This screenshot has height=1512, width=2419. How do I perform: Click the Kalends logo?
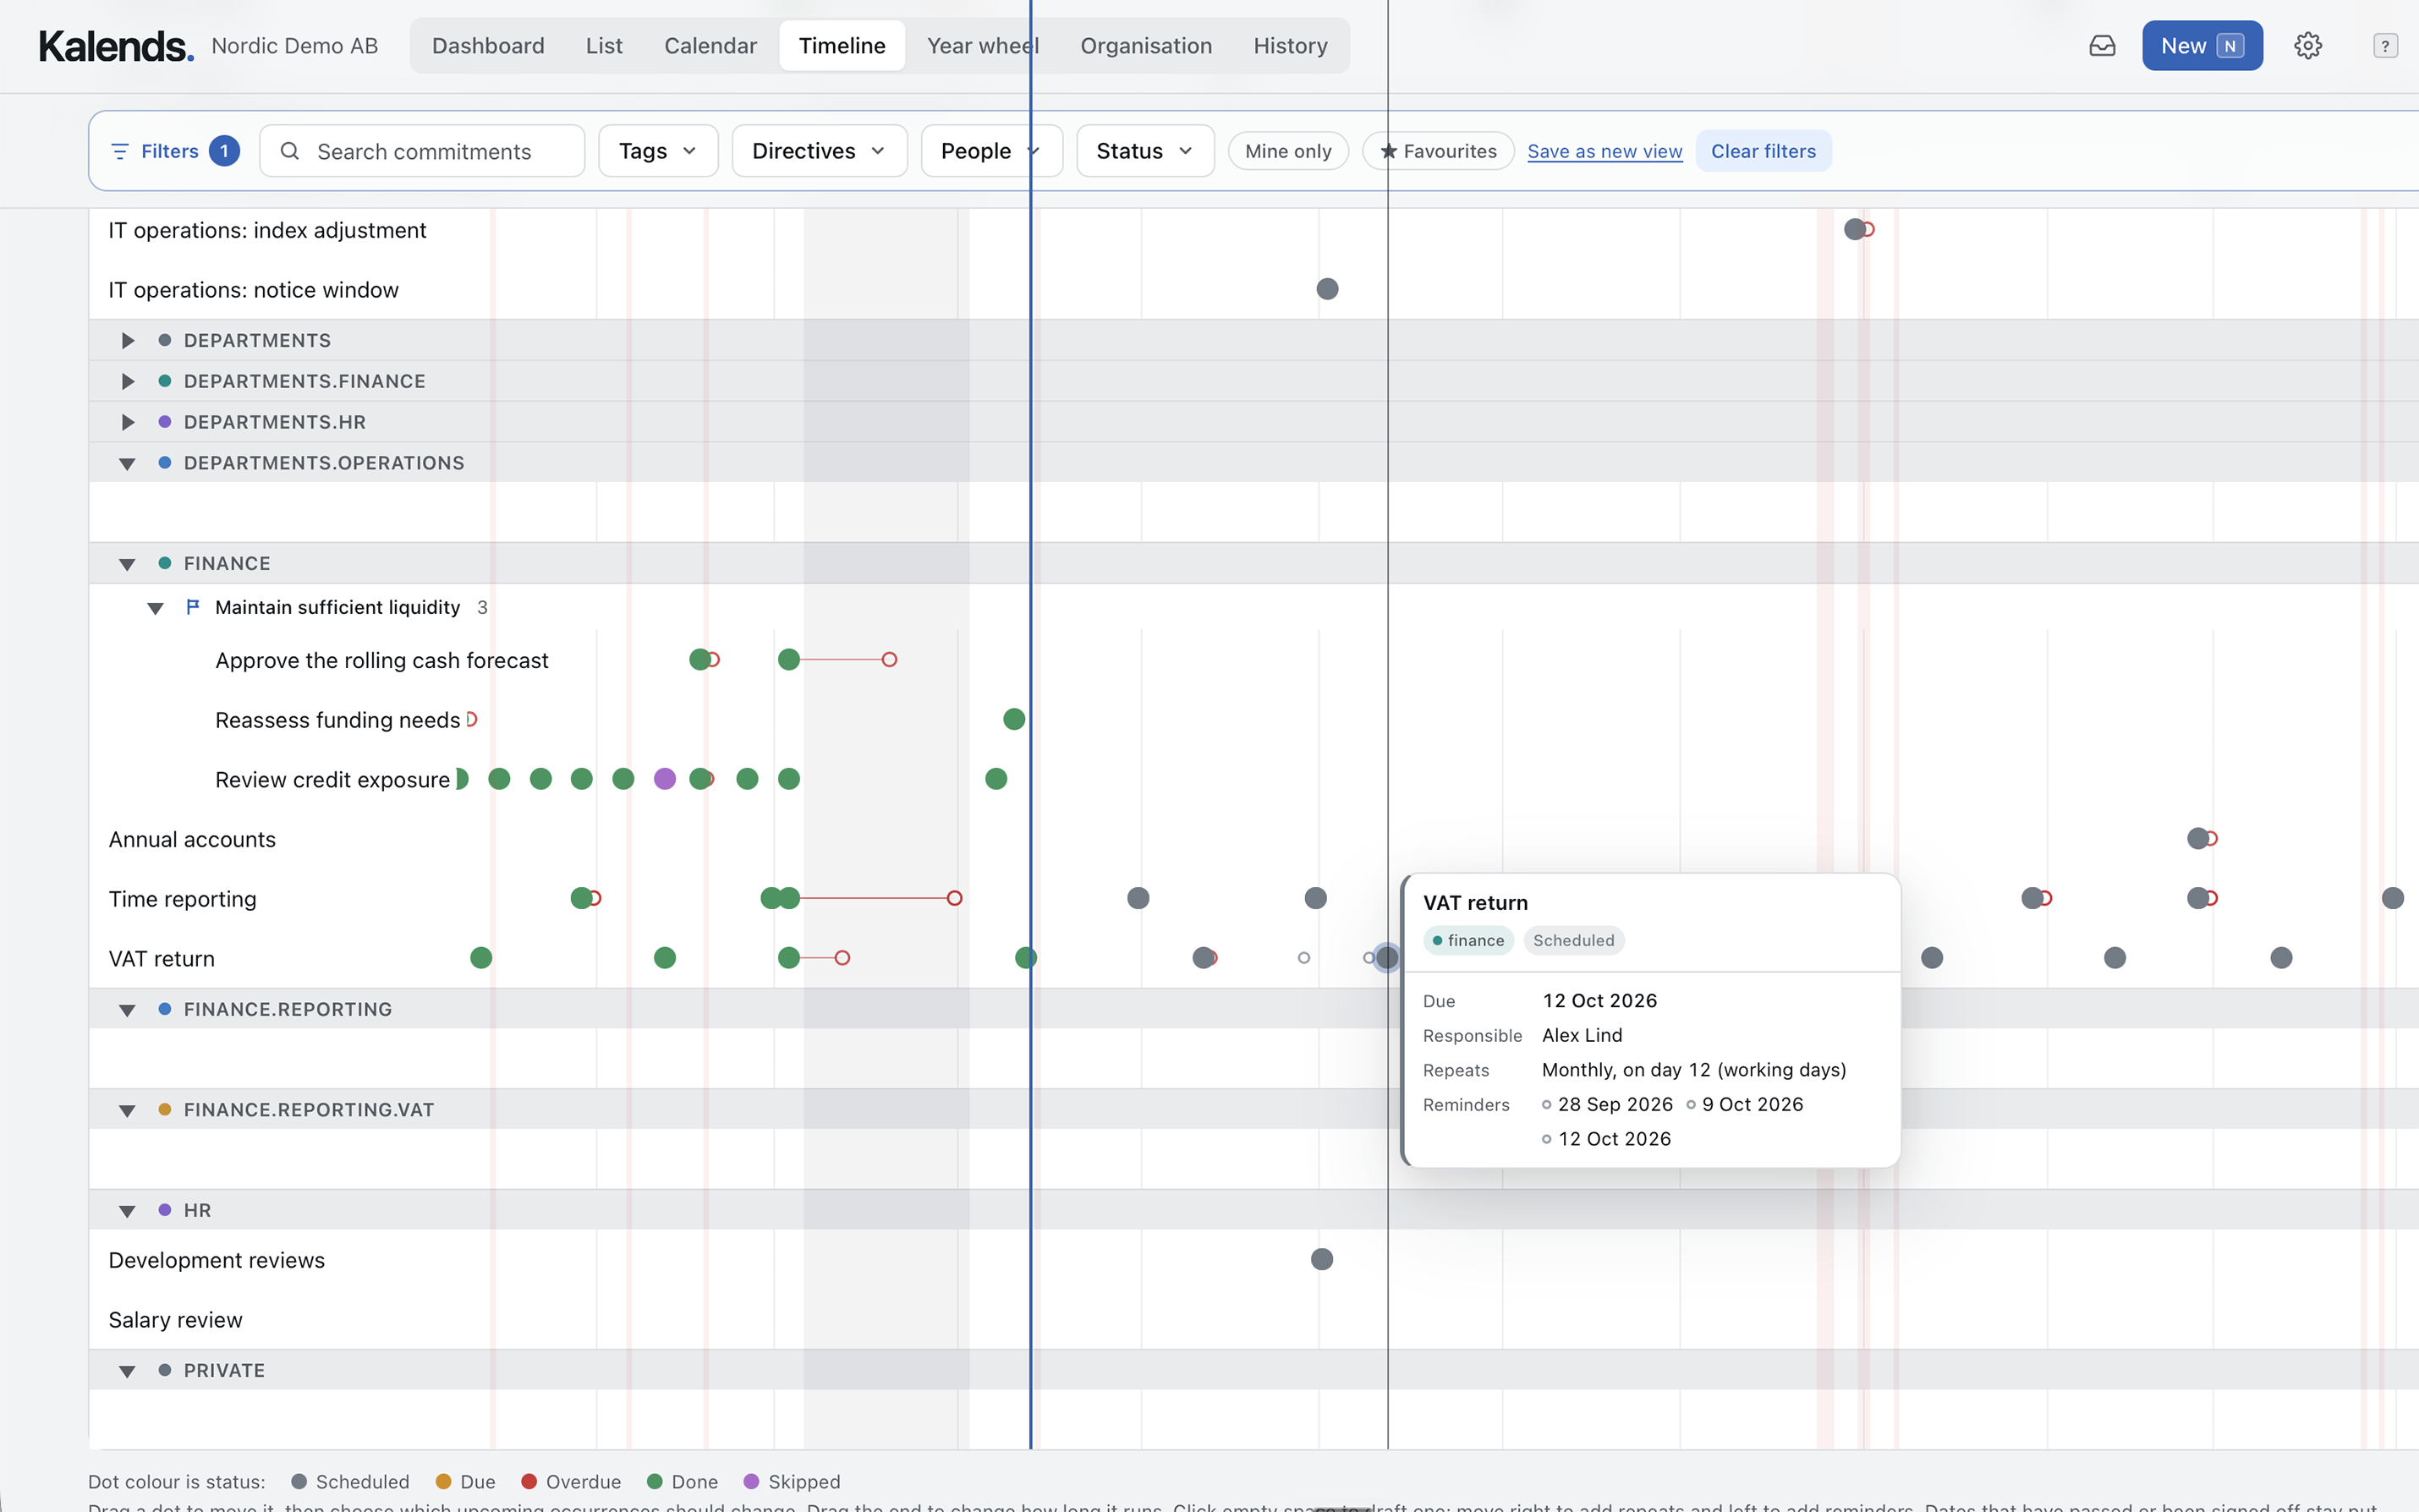point(116,46)
